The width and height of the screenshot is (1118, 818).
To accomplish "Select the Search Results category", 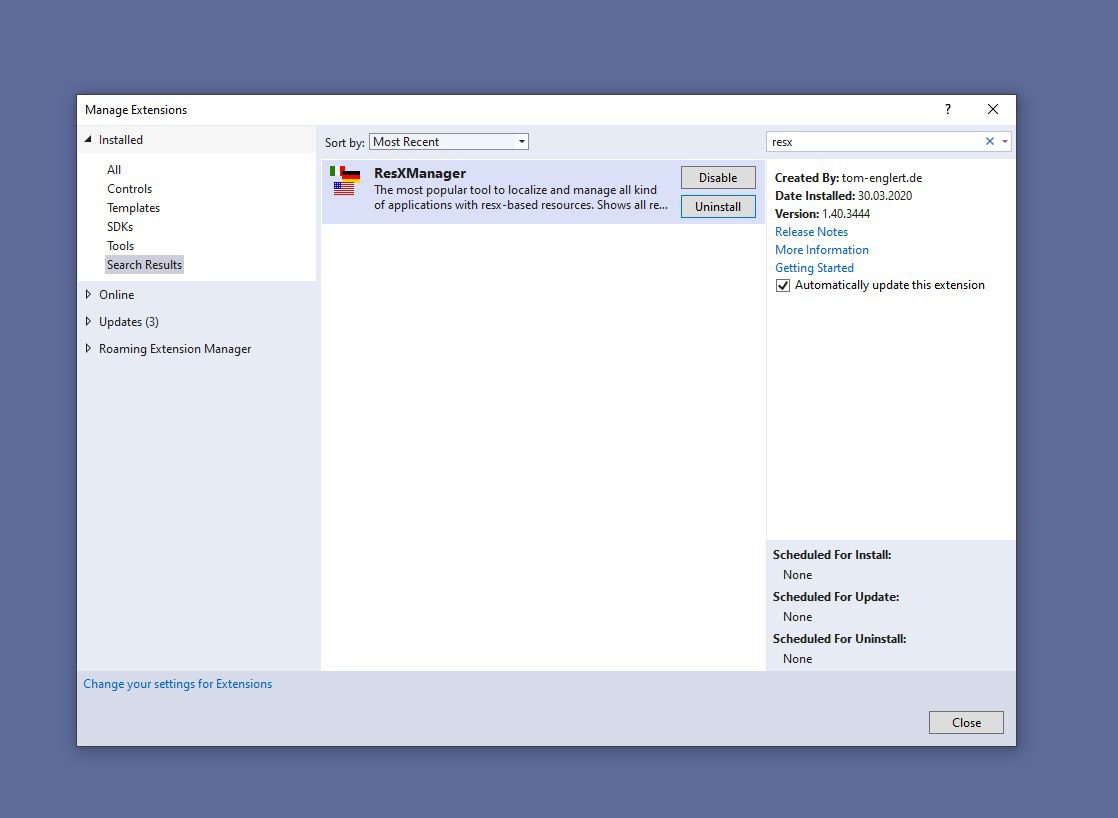I will point(144,265).
